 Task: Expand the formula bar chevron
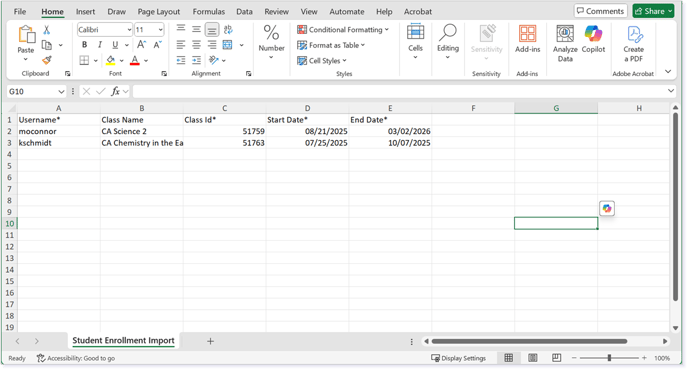point(670,91)
